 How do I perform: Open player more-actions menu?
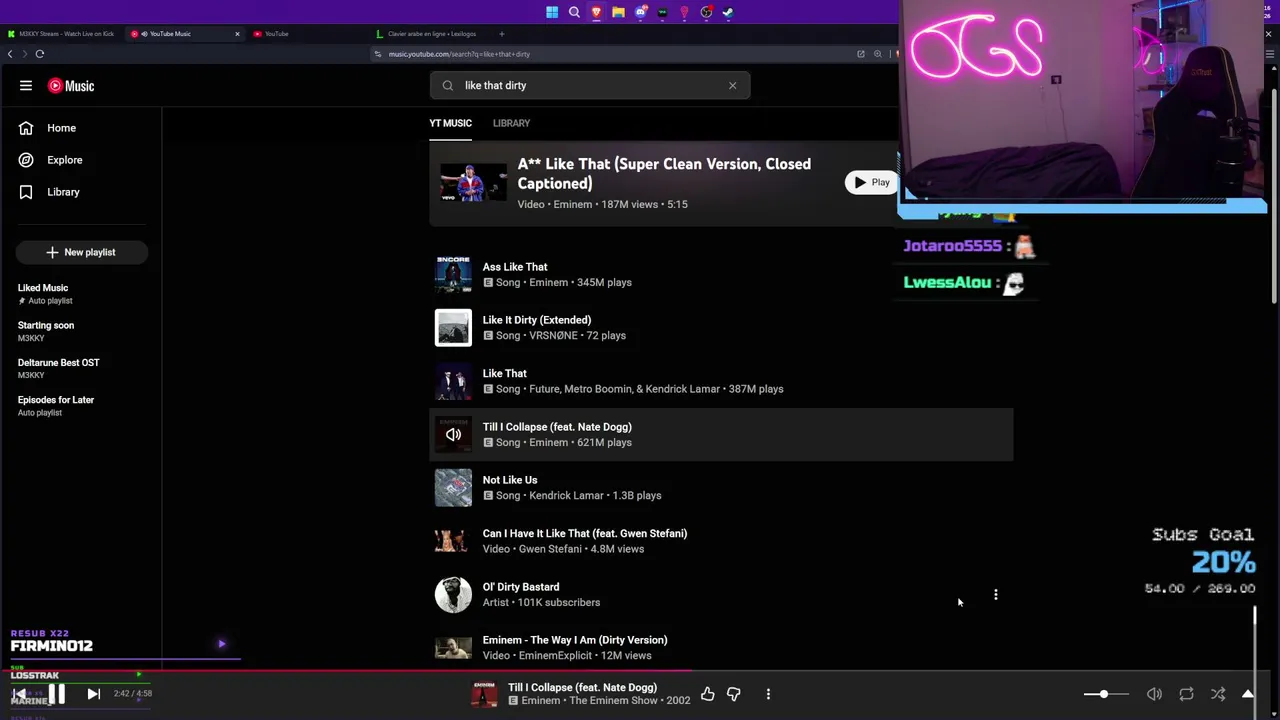pyautogui.click(x=768, y=694)
